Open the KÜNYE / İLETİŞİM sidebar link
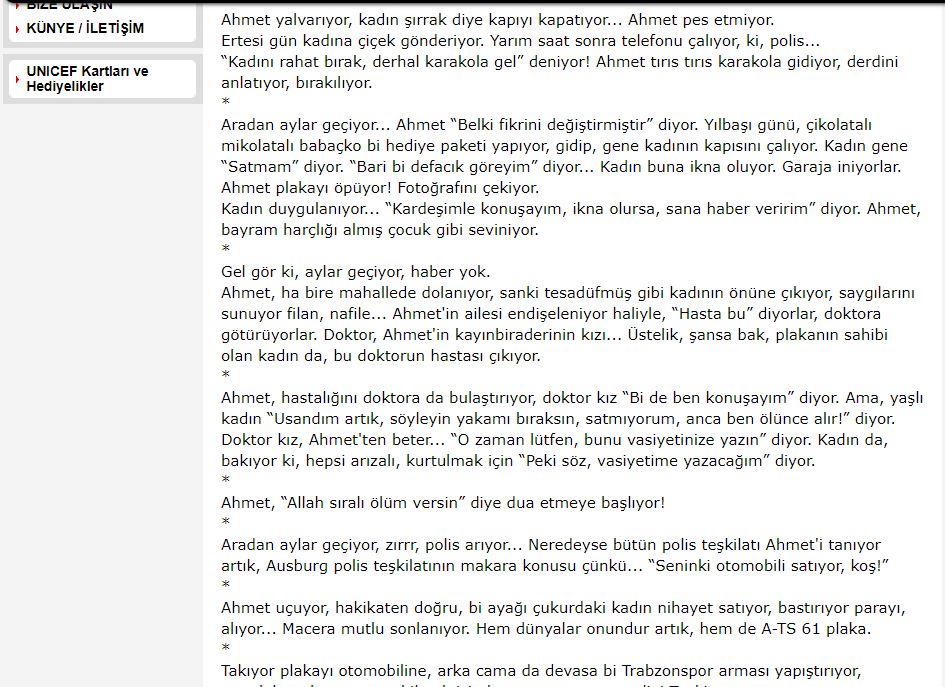 (x=85, y=28)
